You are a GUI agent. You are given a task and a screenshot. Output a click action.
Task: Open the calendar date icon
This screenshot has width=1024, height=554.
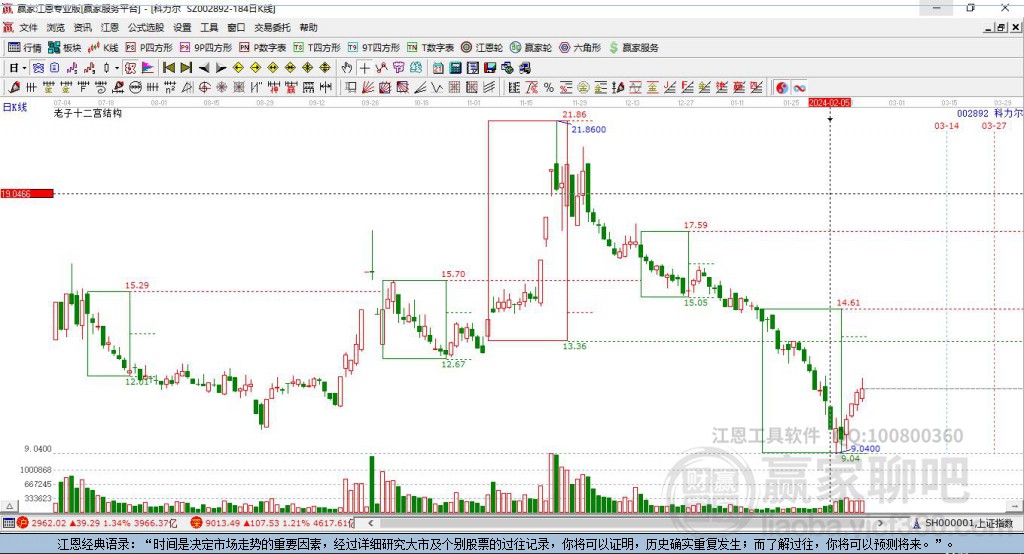point(438,68)
